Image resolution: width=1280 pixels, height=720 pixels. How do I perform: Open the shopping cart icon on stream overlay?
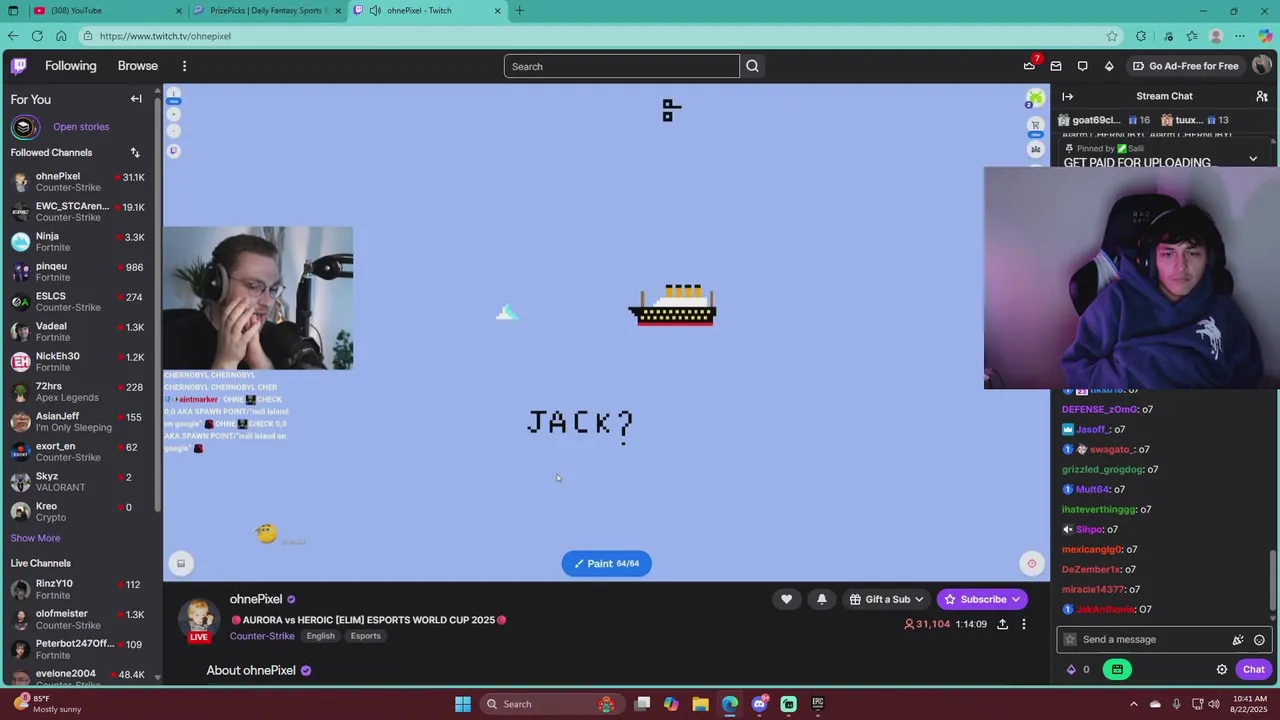[1036, 125]
